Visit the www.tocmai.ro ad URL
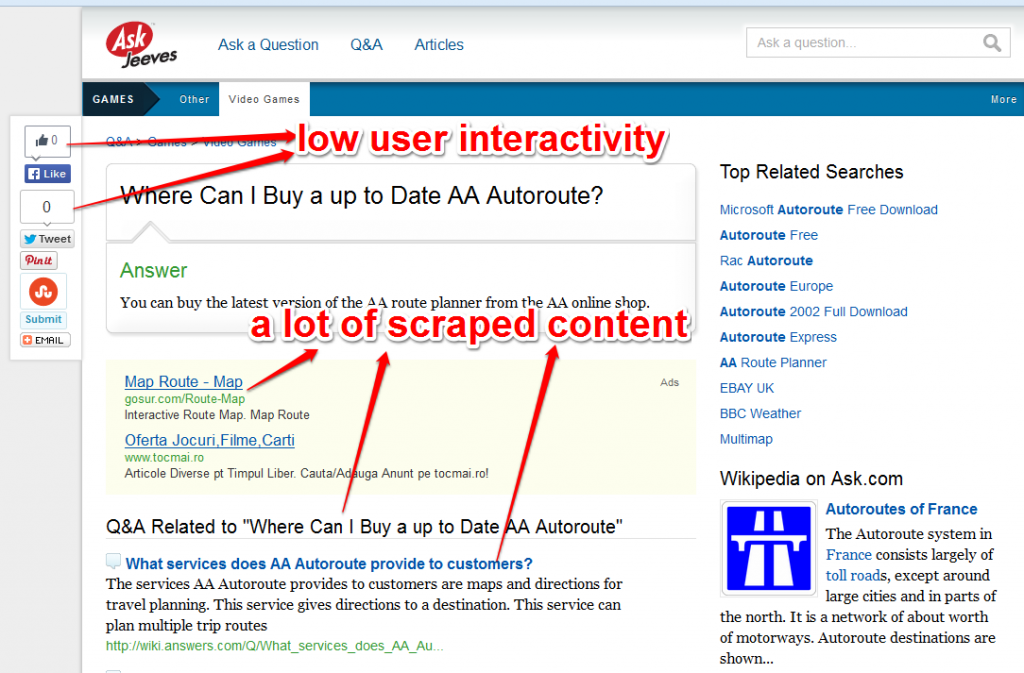 [x=164, y=458]
